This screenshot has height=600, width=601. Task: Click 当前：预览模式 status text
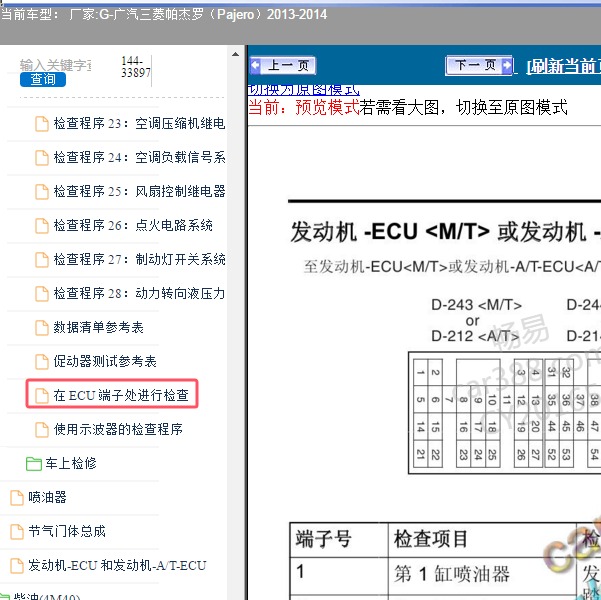pos(304,107)
